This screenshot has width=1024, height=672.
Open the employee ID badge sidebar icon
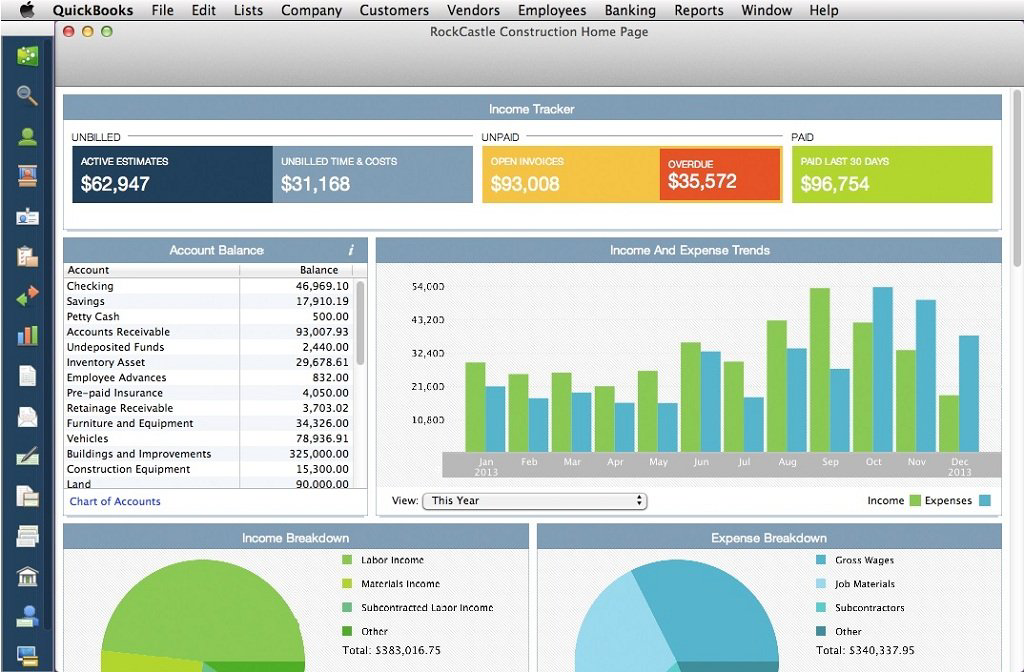(x=27, y=216)
